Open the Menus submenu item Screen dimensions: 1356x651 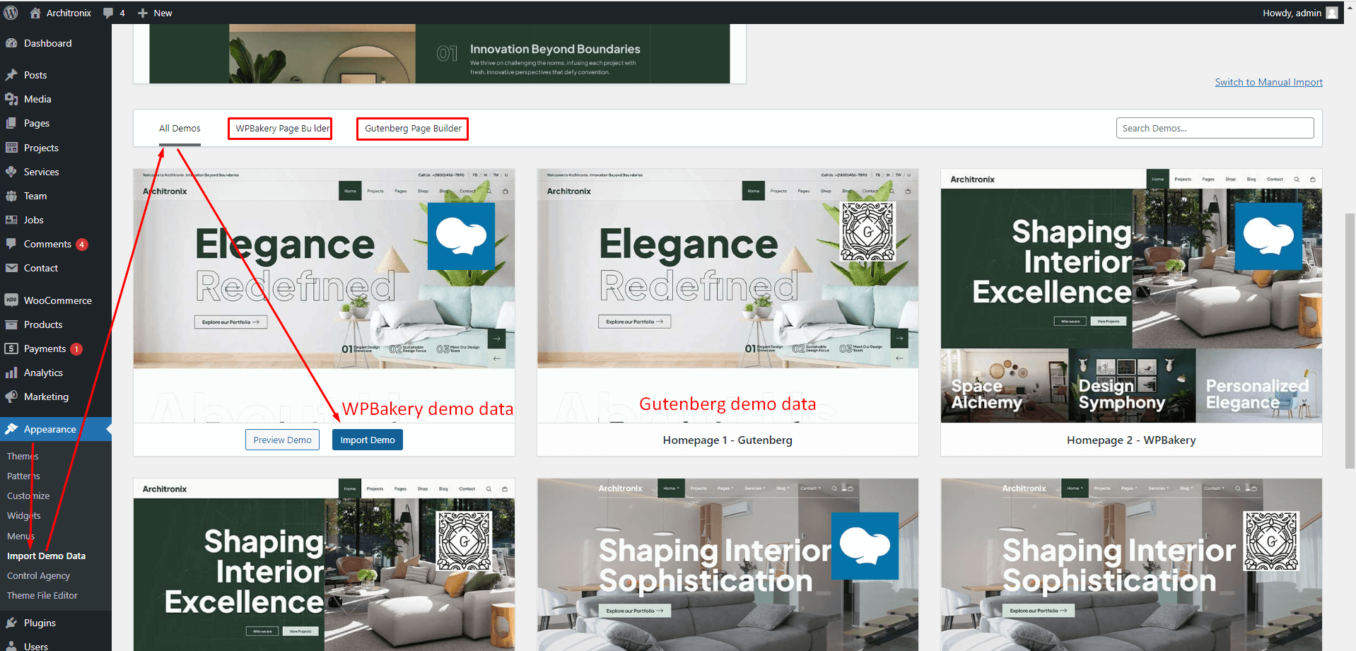coord(21,536)
